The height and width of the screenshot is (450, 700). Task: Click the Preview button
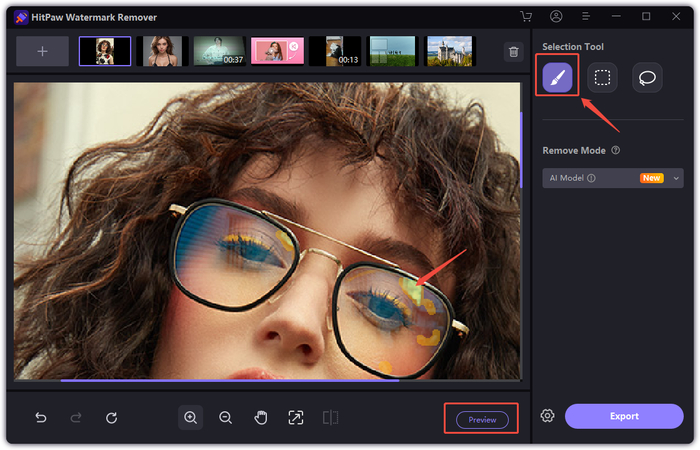[x=482, y=420]
